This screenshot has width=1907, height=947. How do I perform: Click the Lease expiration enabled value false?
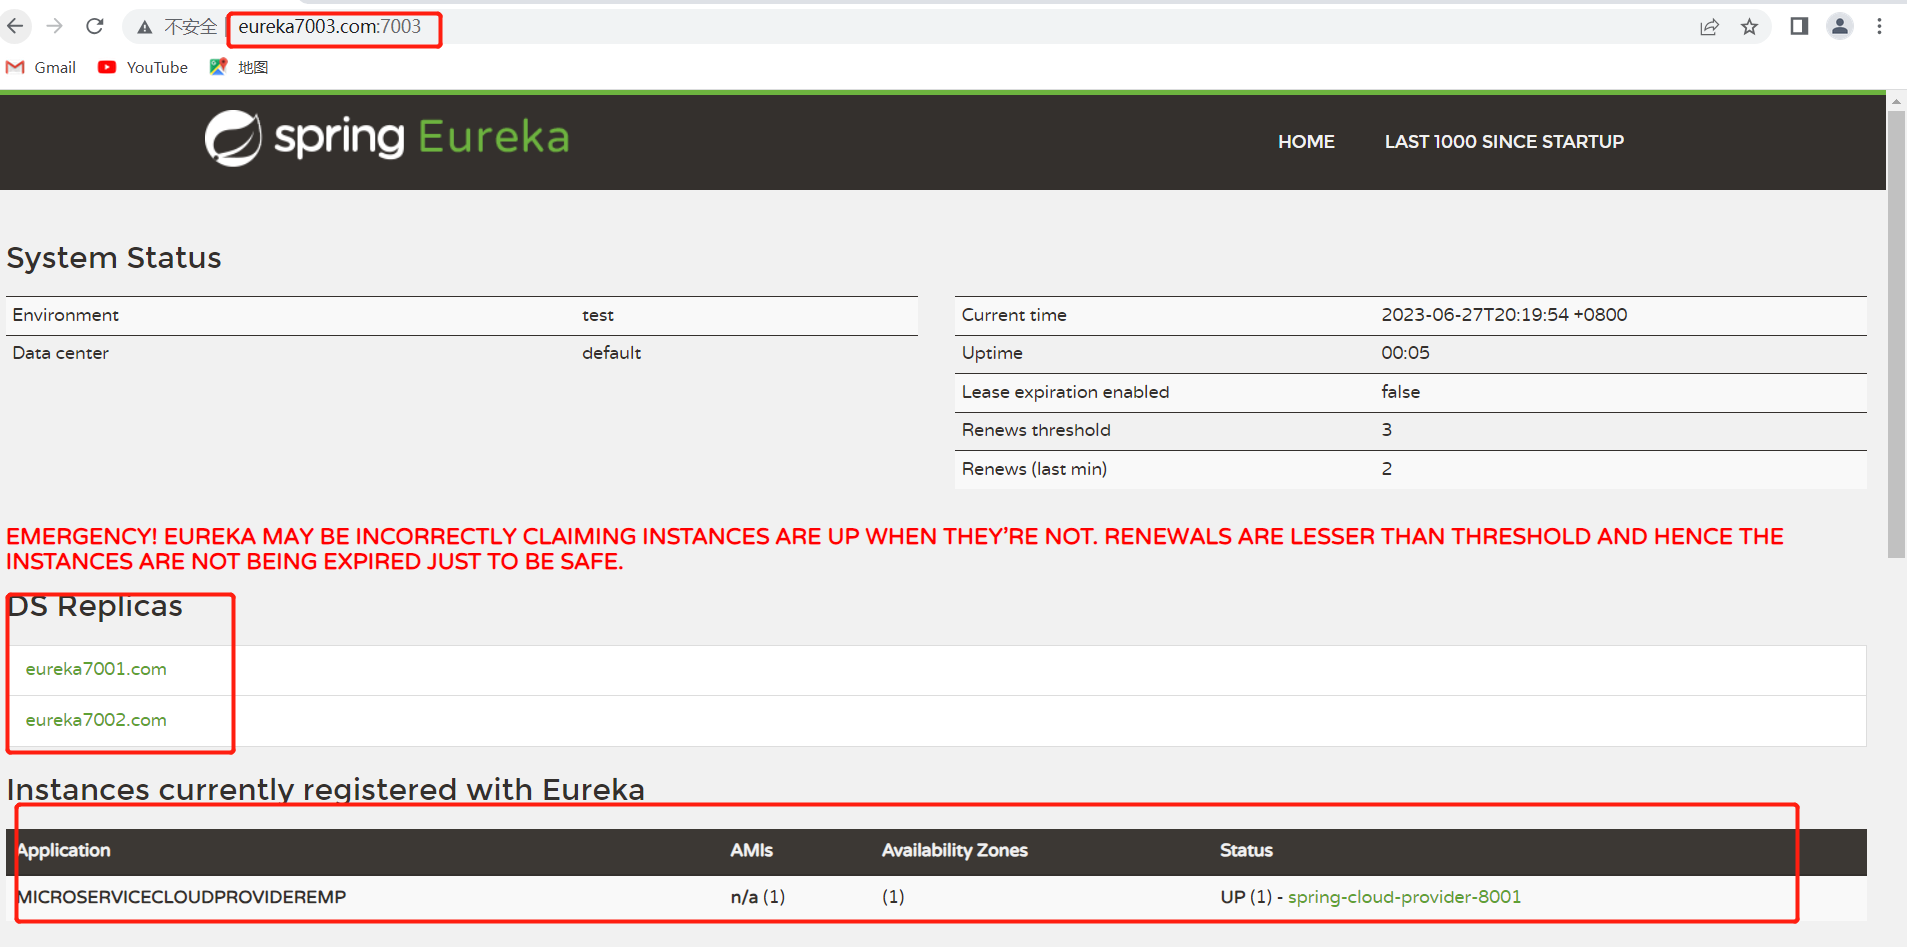coord(1400,392)
